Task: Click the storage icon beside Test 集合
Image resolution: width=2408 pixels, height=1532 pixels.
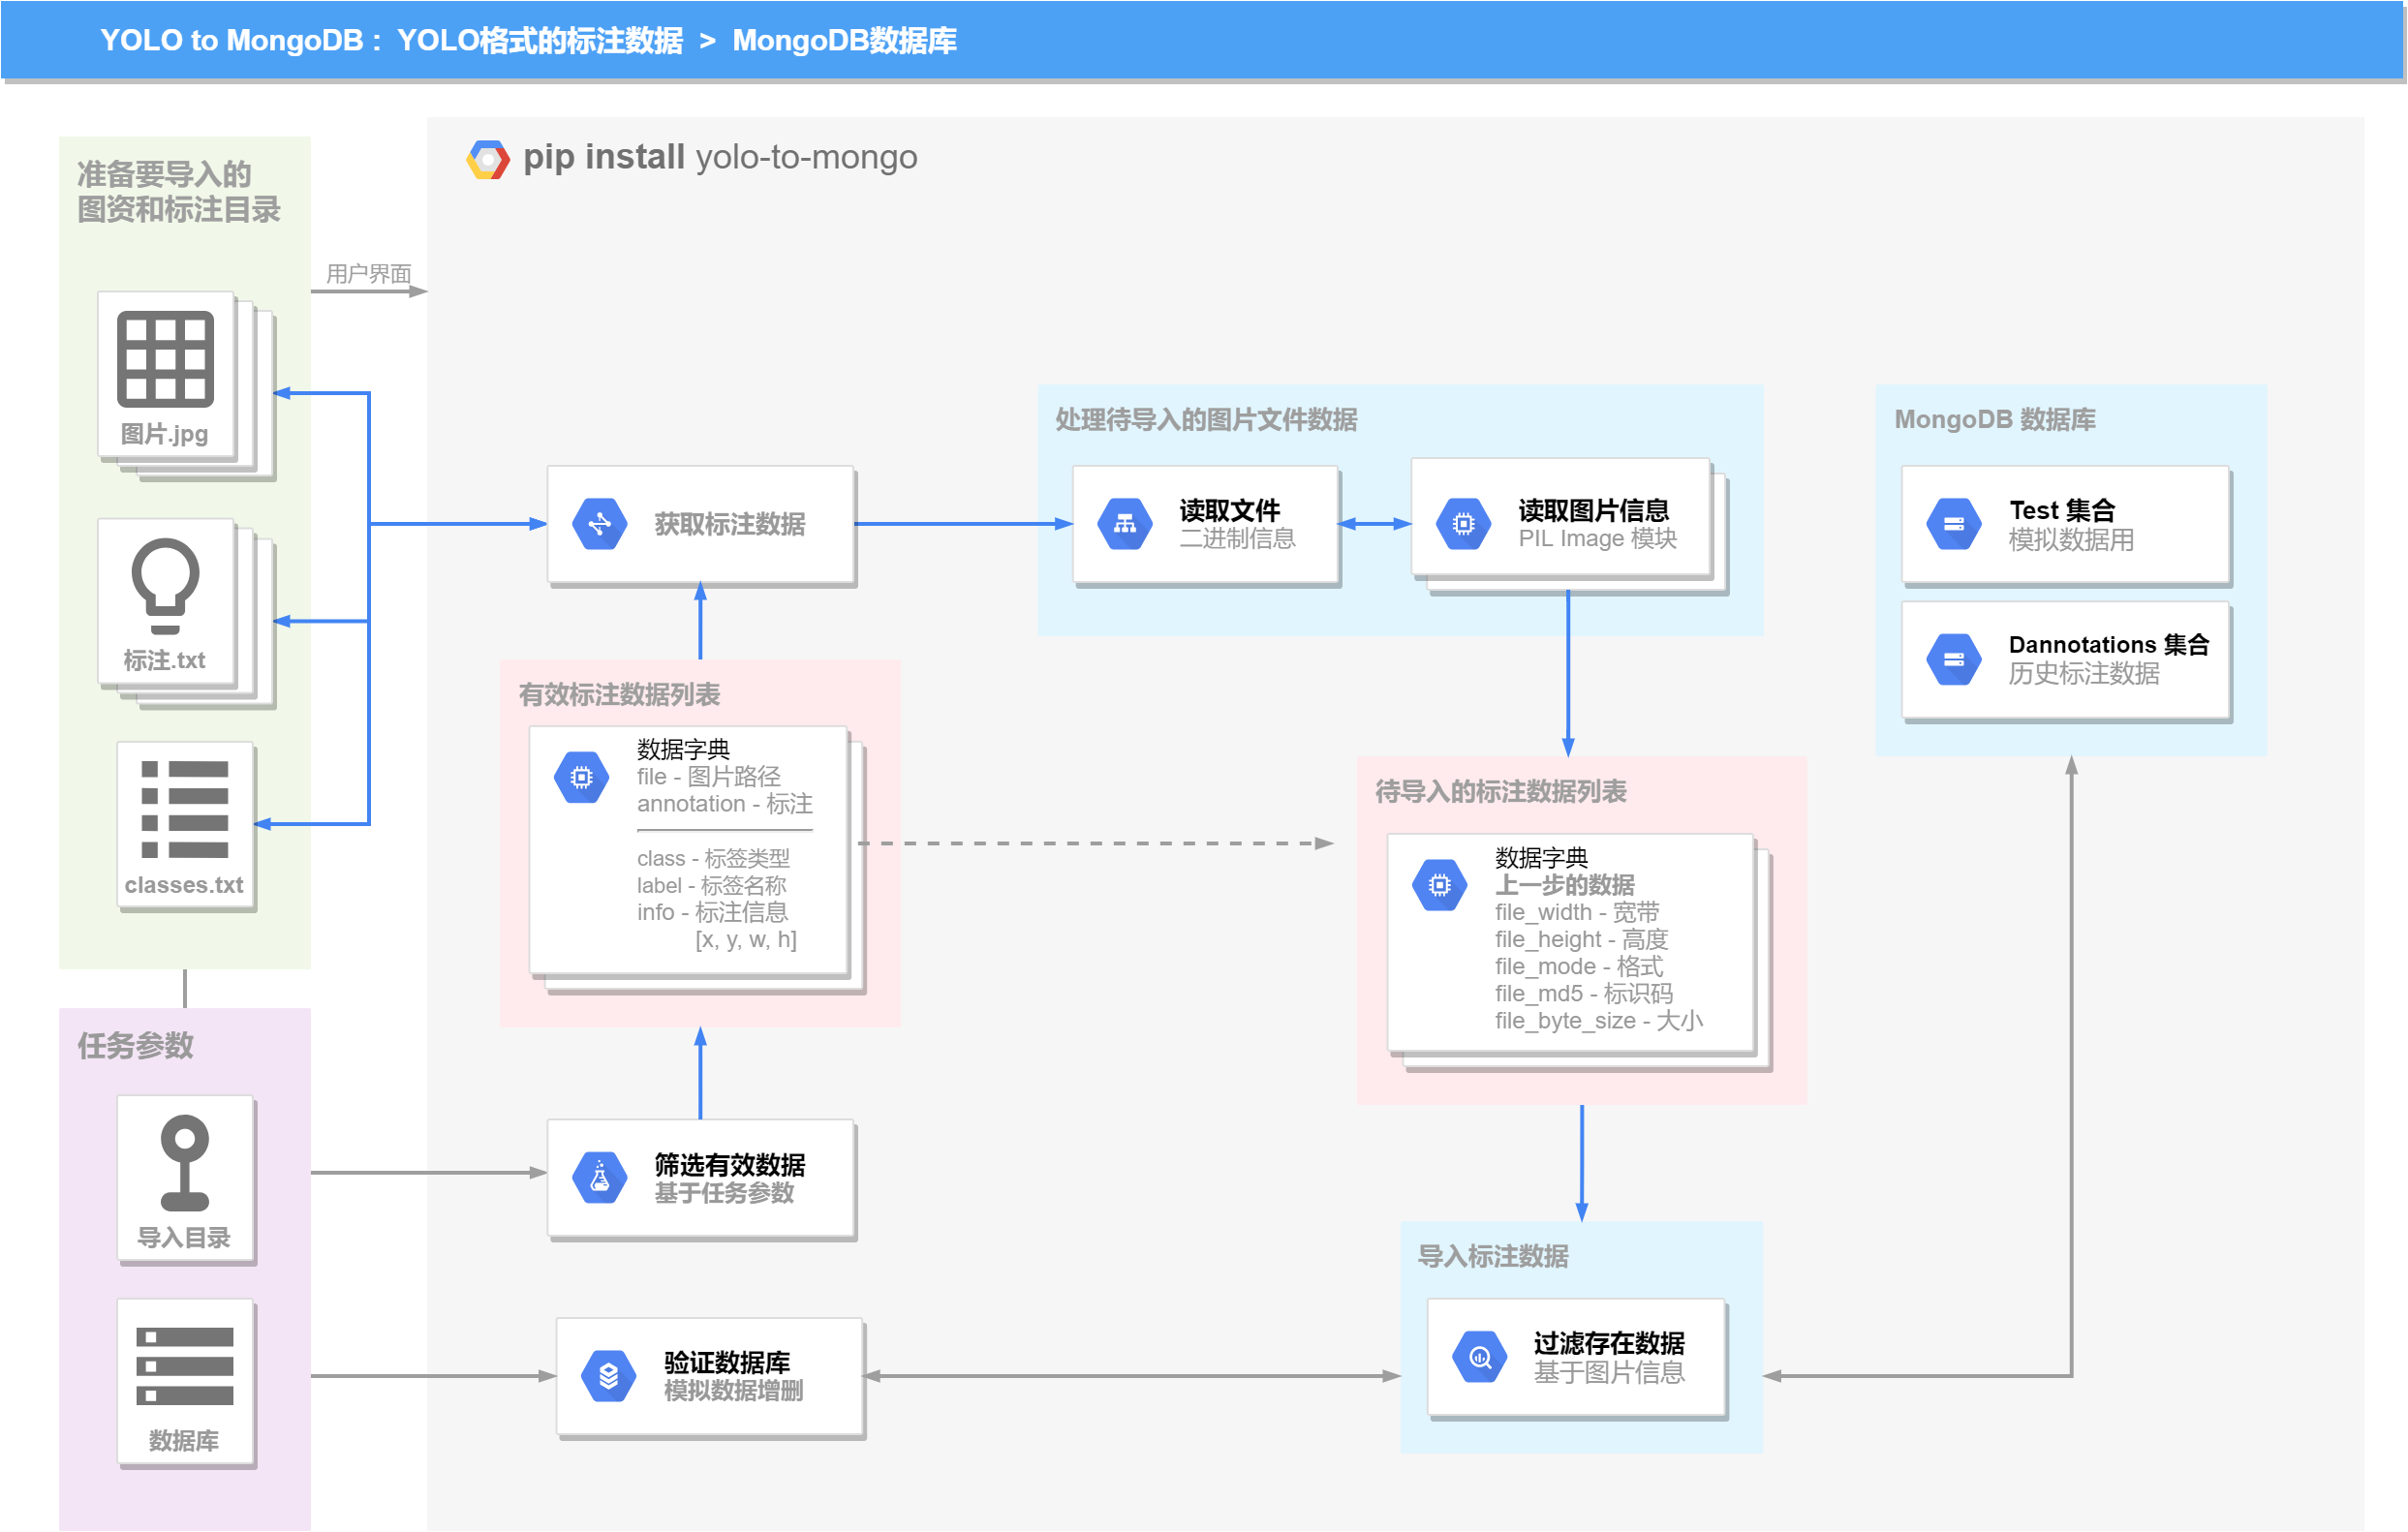Action: [x=1953, y=524]
